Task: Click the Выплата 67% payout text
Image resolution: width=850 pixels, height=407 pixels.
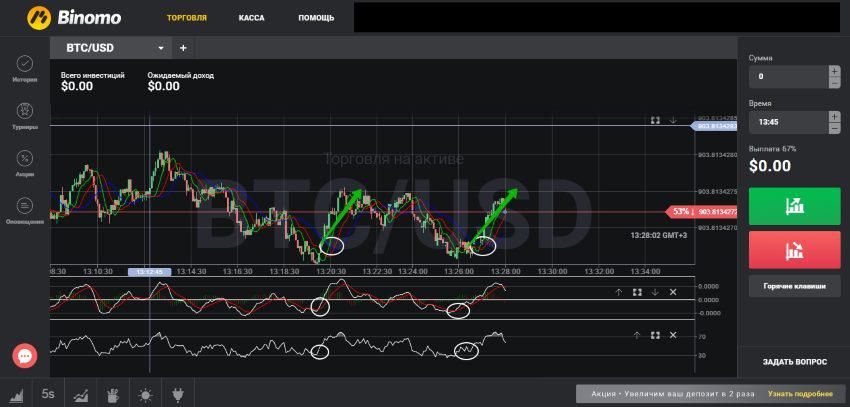Action: click(x=772, y=148)
